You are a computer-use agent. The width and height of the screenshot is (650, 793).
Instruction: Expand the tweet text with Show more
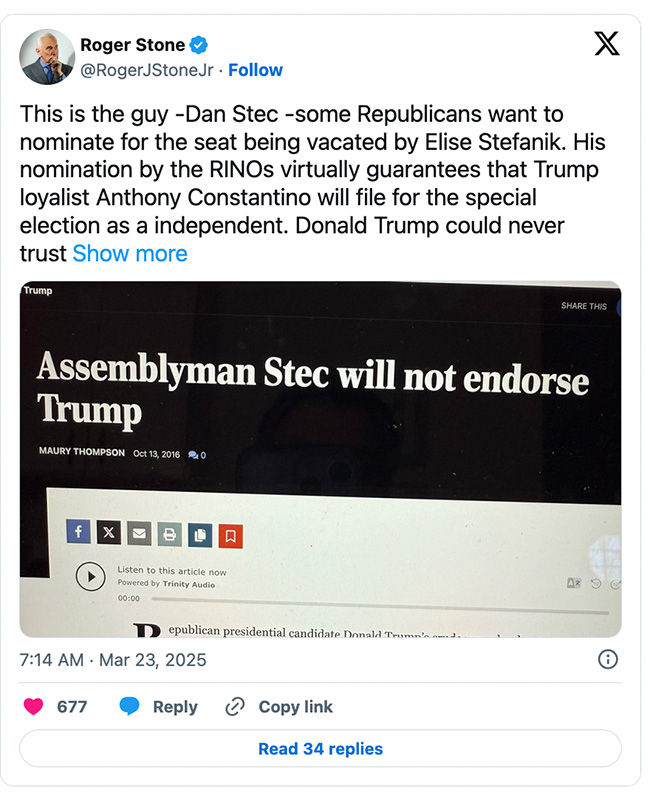(x=130, y=253)
